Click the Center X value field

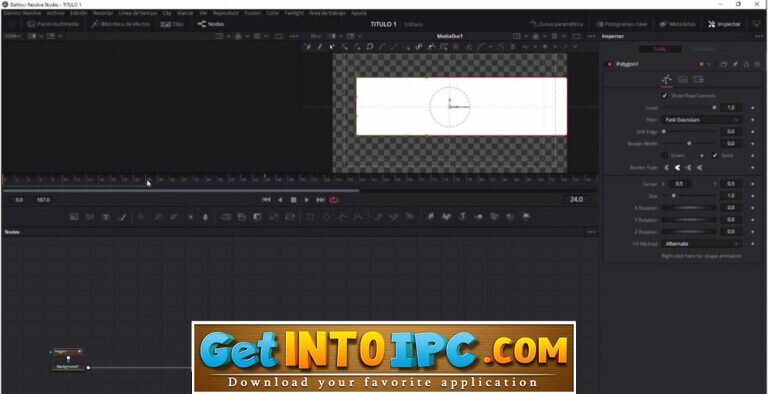(x=679, y=184)
